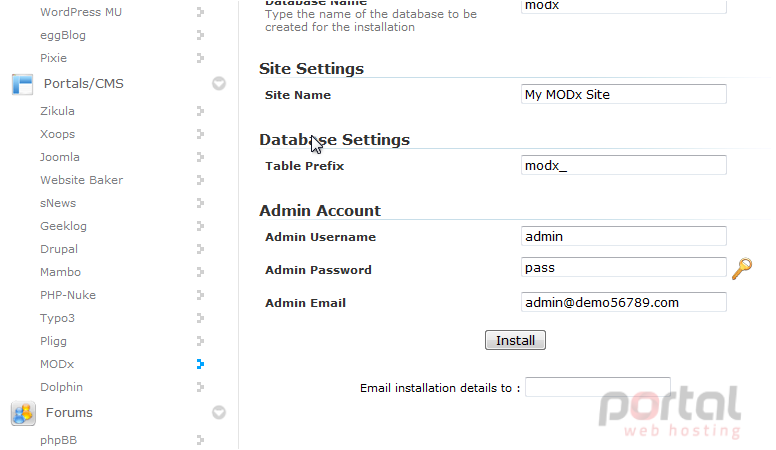776x450 pixels.
Task: Click arrow icon beside Mambo
Action: coord(200,272)
